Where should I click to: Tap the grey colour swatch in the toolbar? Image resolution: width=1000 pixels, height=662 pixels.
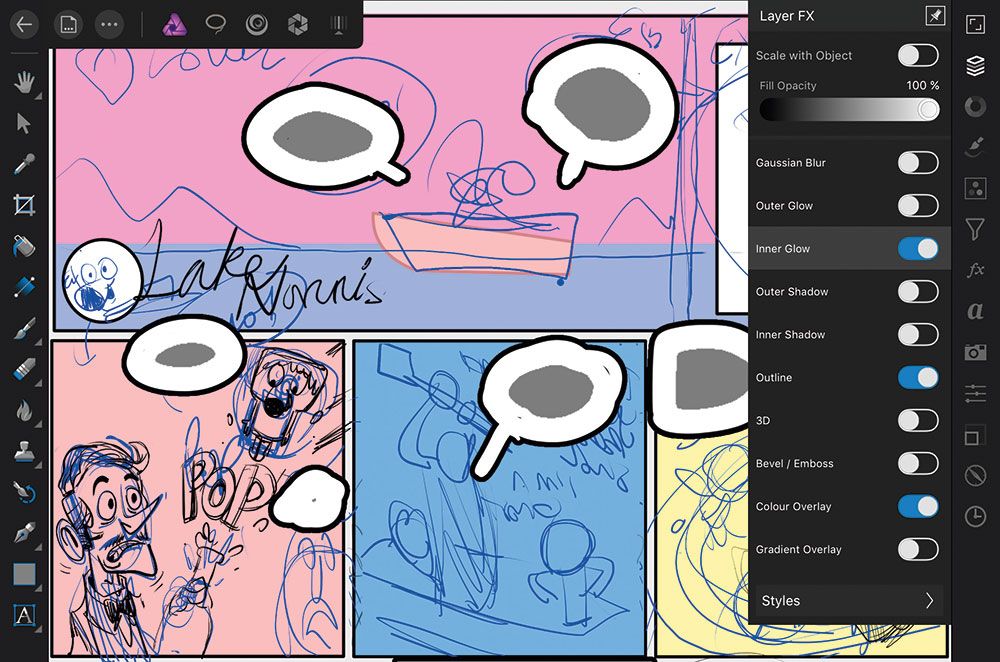pyautogui.click(x=24, y=573)
